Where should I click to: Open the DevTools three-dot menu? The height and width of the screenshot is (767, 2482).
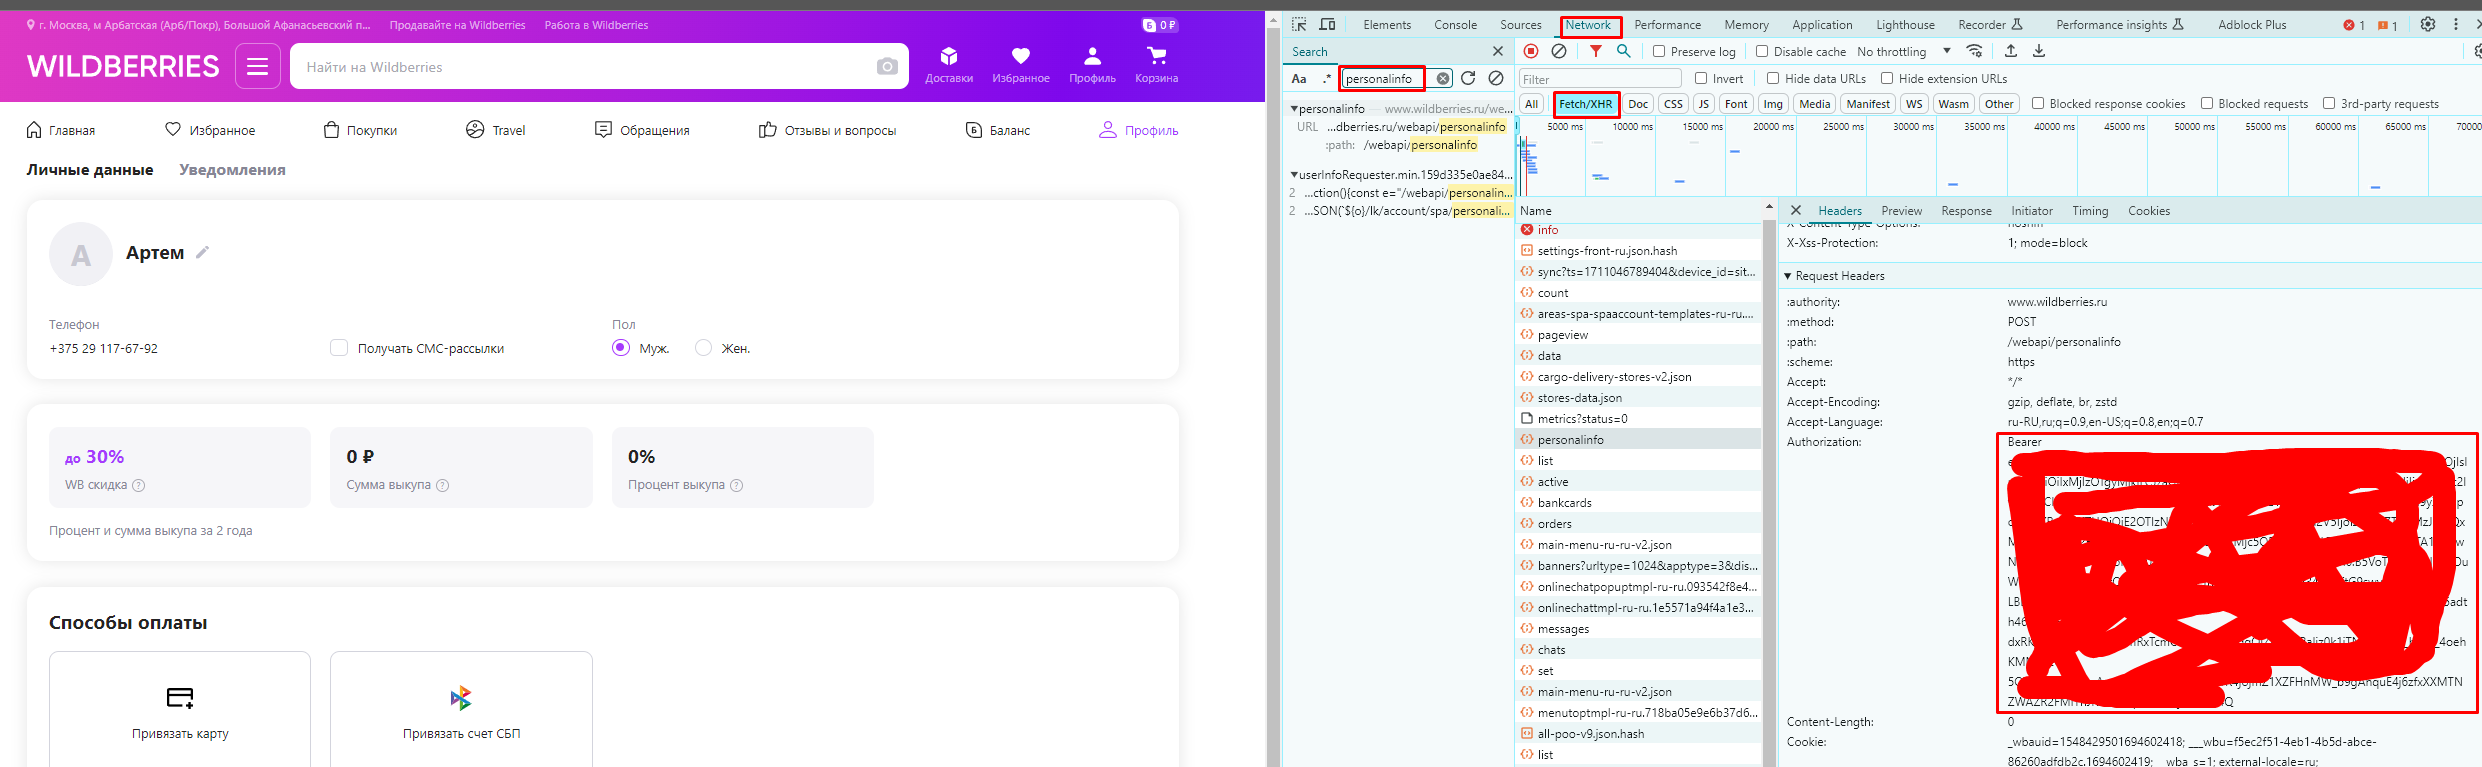(x=2456, y=24)
